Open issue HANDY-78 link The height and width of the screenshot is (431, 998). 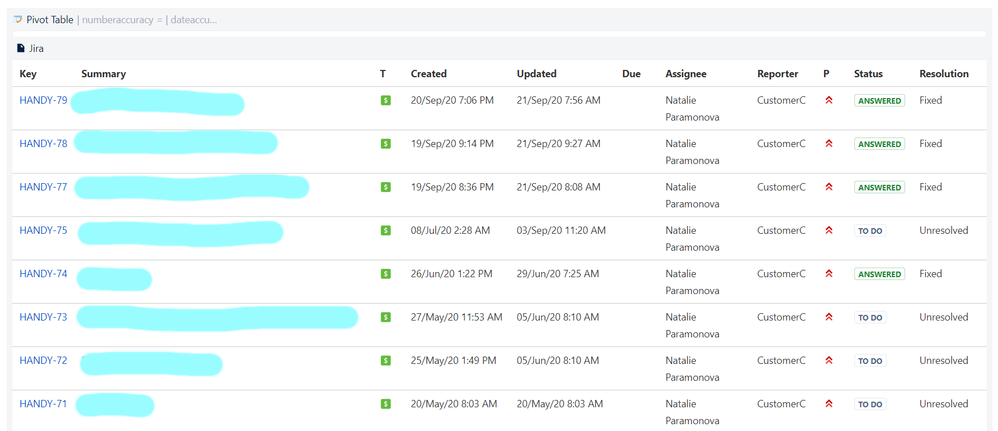click(x=43, y=143)
